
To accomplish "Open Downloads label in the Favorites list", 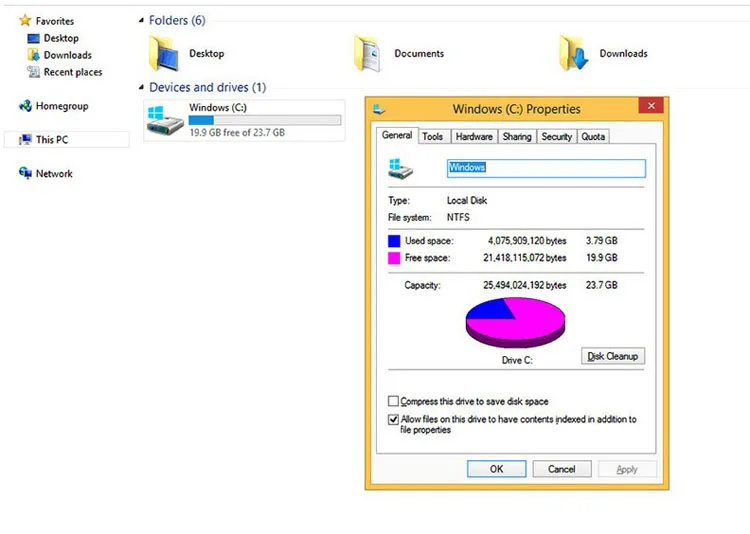I will [68, 55].
